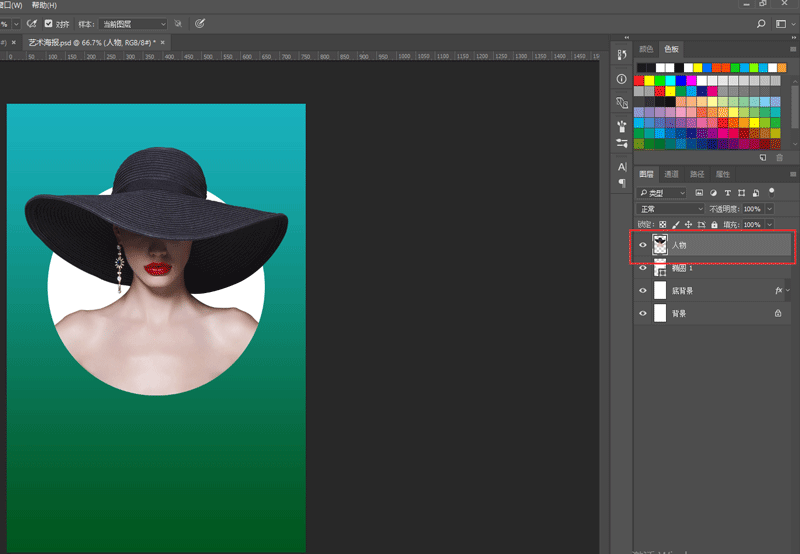This screenshot has width=800, height=554.
Task: Expand effects arrow on 底背景 layer
Action: tap(788, 290)
